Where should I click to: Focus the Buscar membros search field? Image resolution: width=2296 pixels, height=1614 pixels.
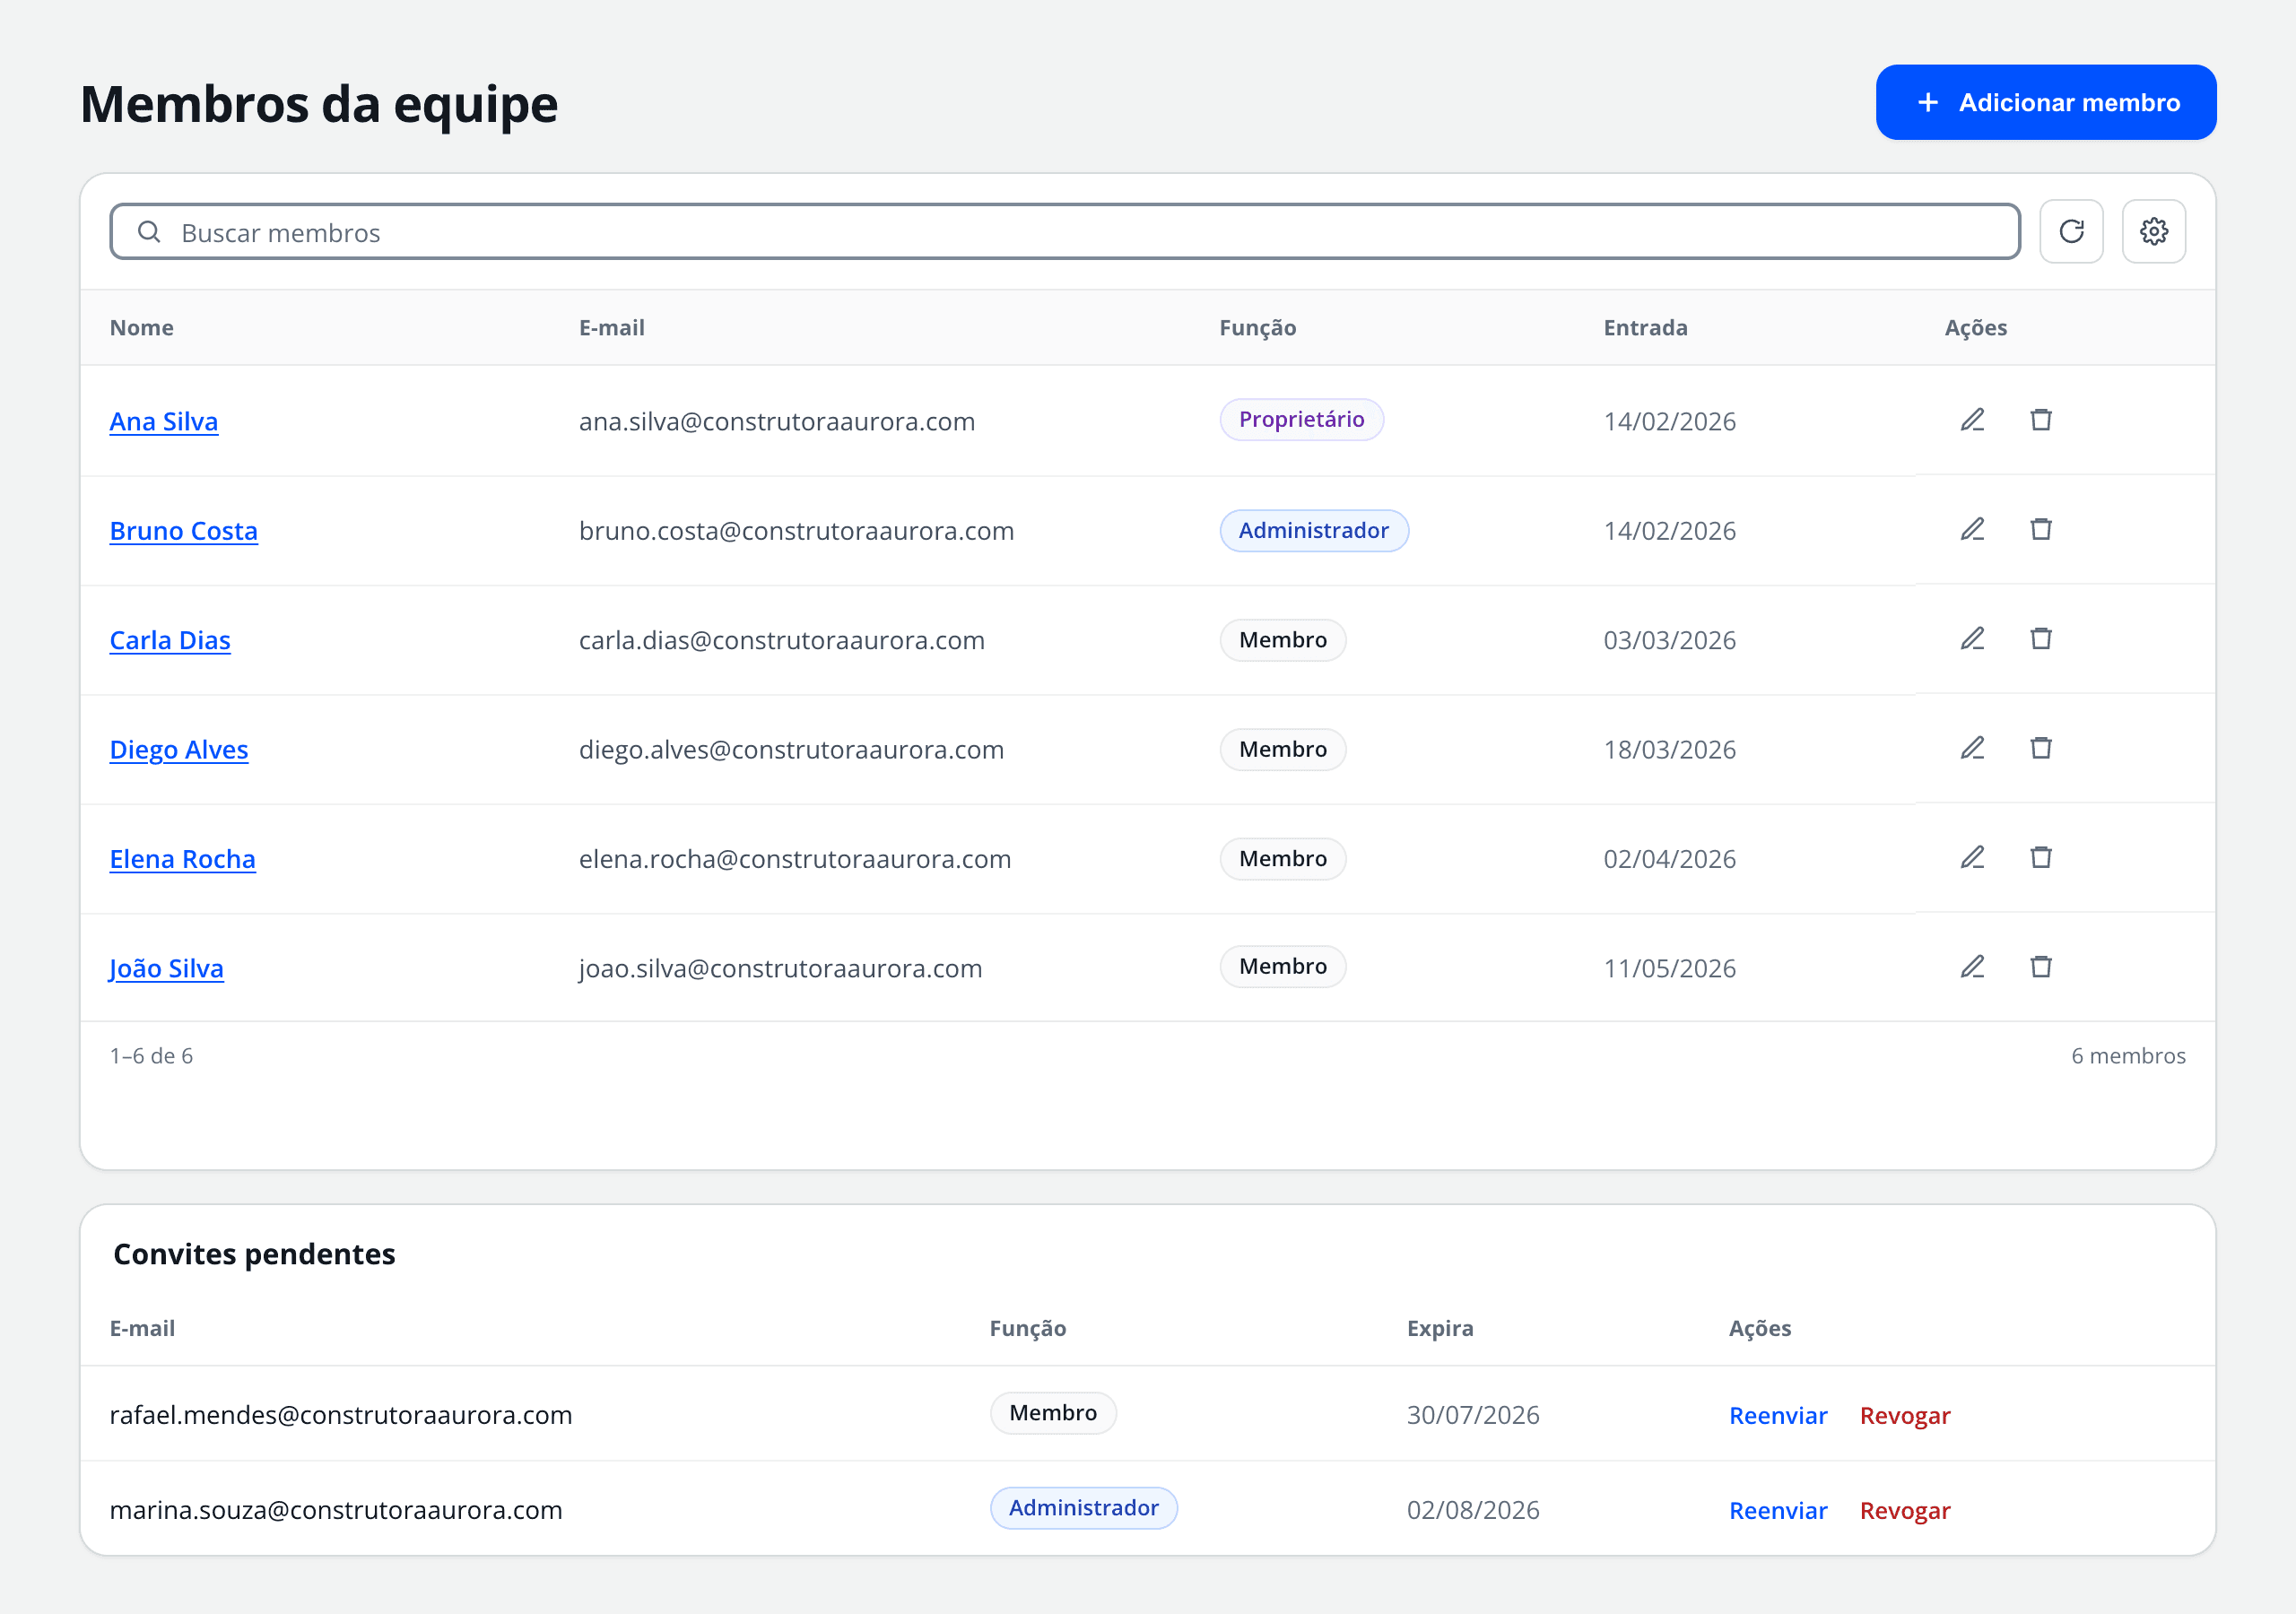pyautogui.click(x=1064, y=232)
